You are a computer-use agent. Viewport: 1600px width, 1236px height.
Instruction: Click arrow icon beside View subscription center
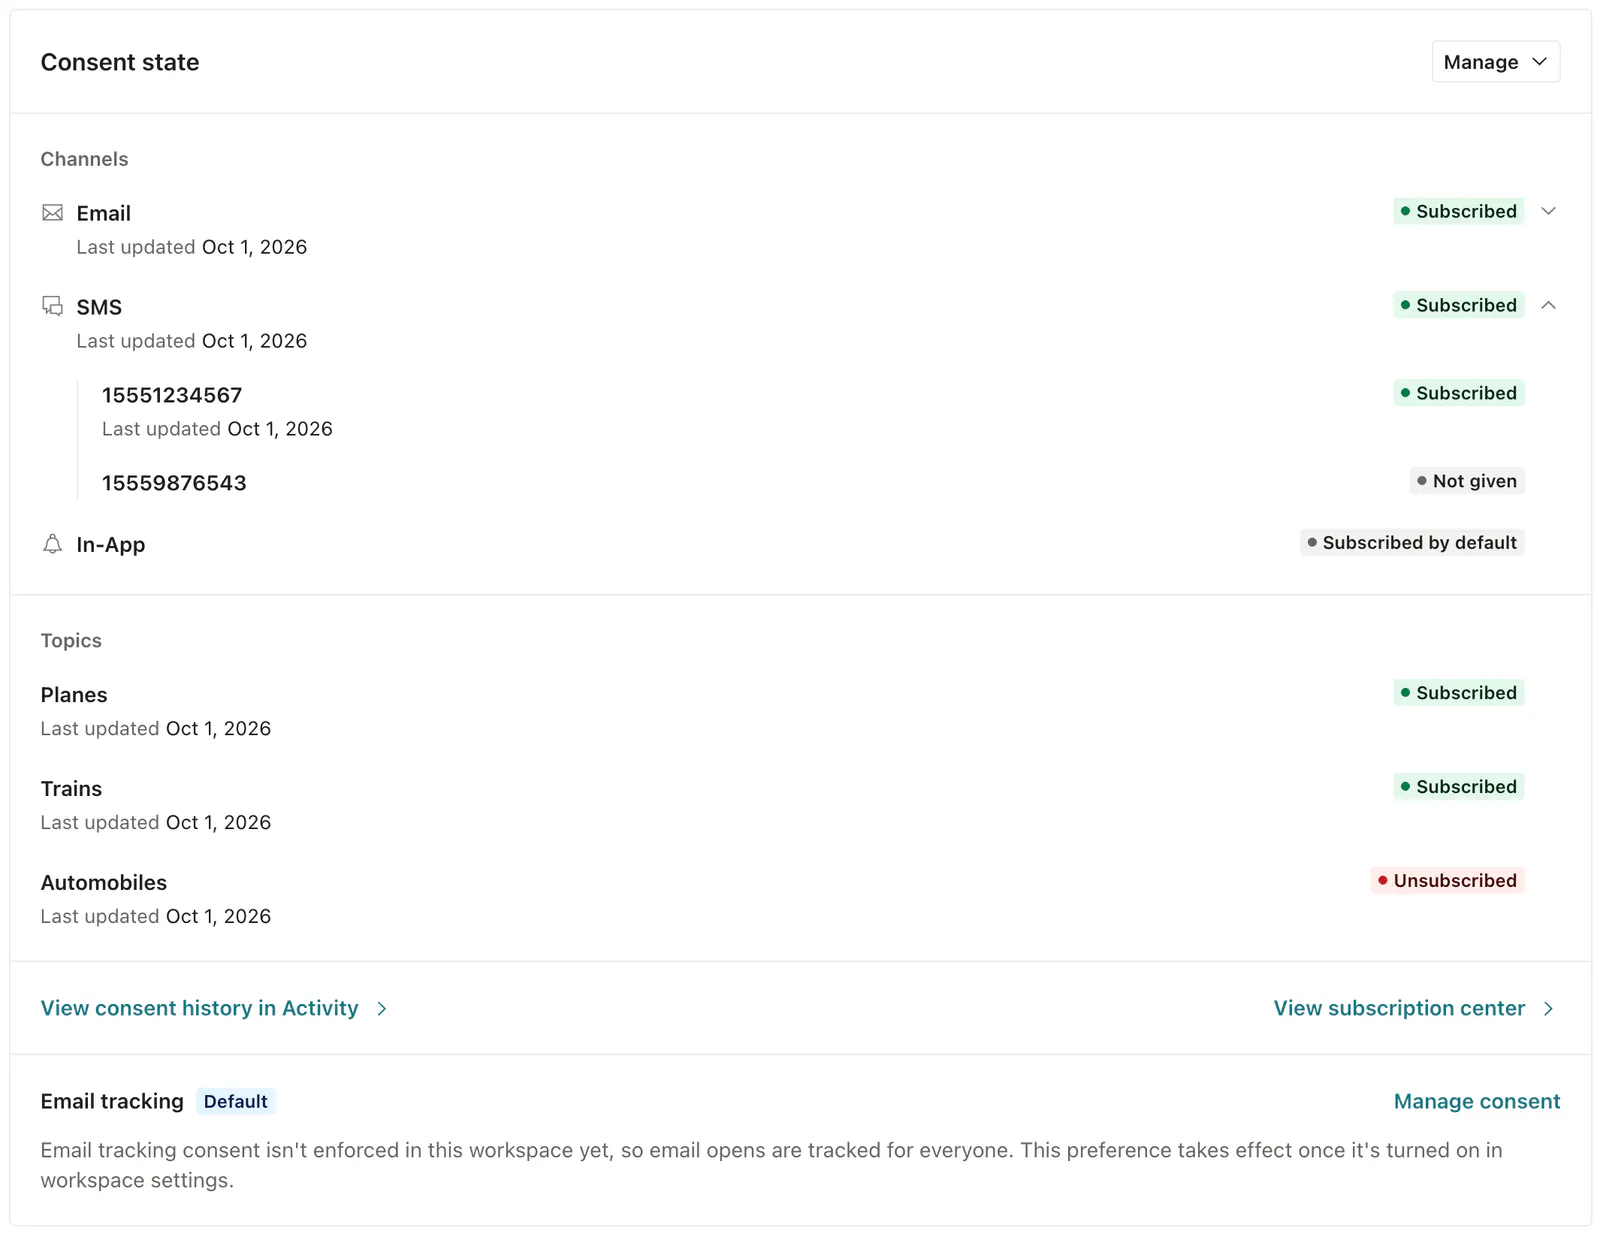pos(1548,1009)
